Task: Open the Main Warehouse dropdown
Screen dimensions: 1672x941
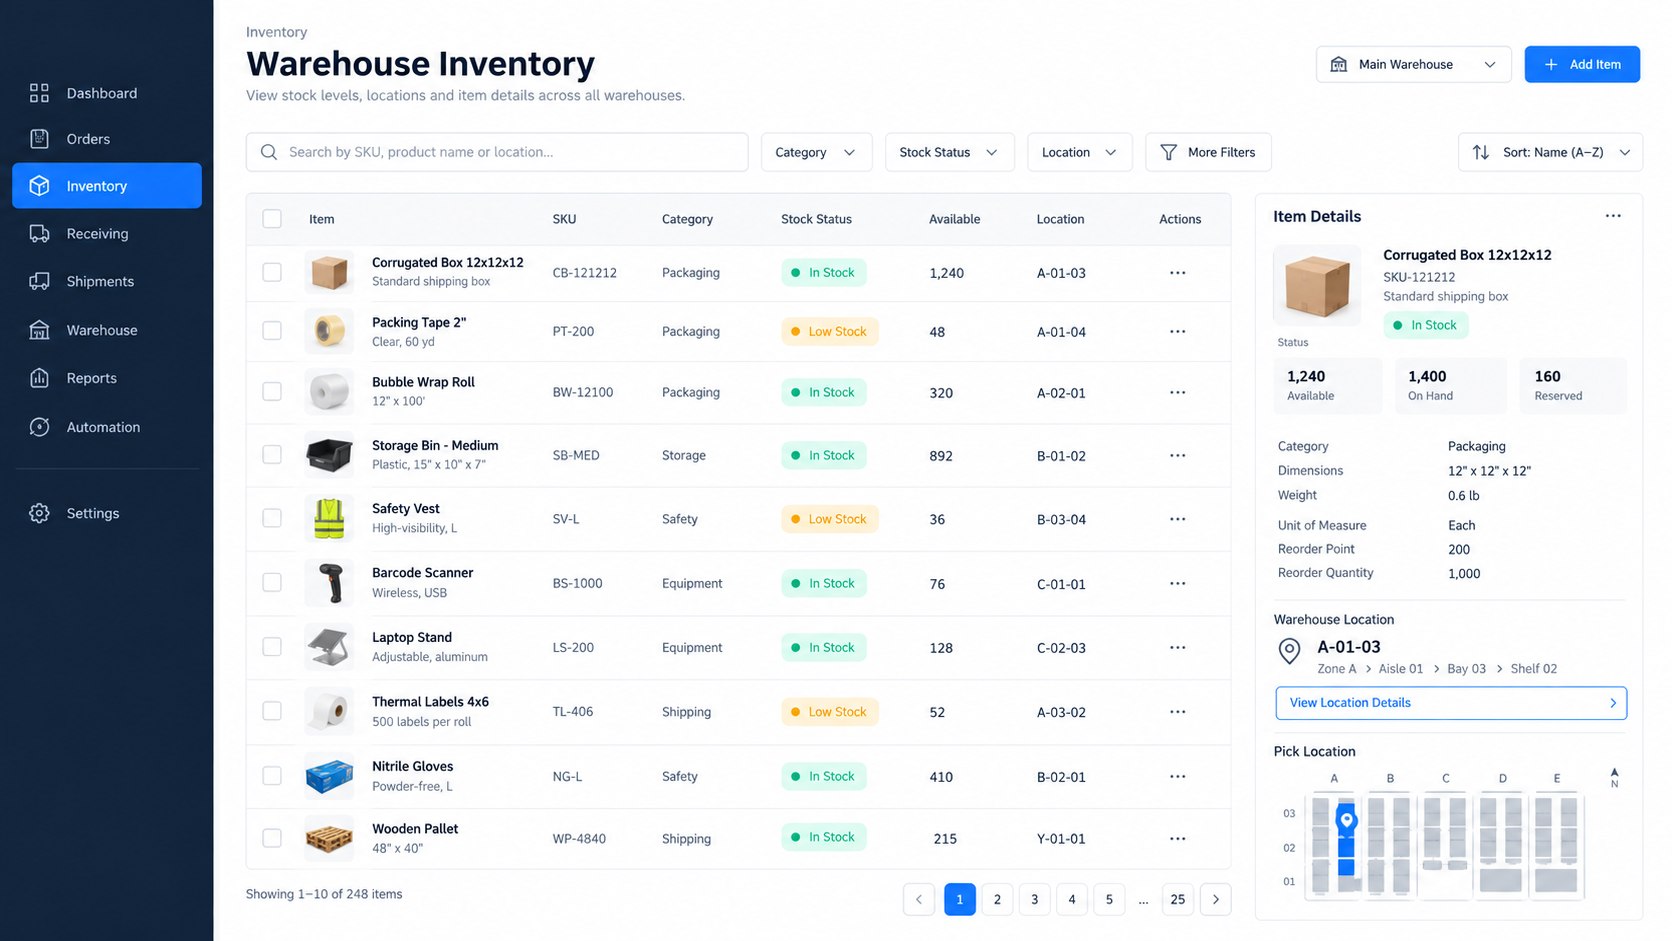Action: click(x=1413, y=64)
